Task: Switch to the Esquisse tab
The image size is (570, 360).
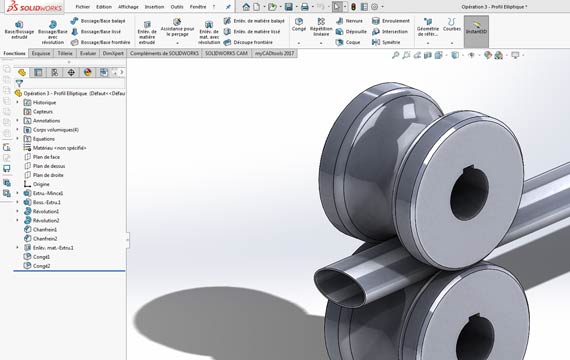Action: pyautogui.click(x=41, y=53)
